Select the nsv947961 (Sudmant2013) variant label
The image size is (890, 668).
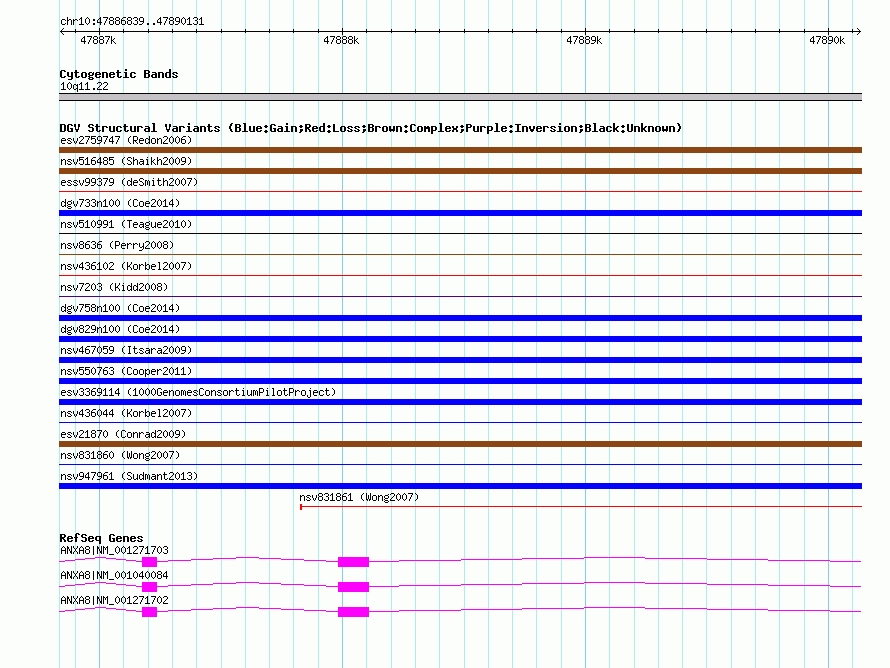tap(129, 476)
